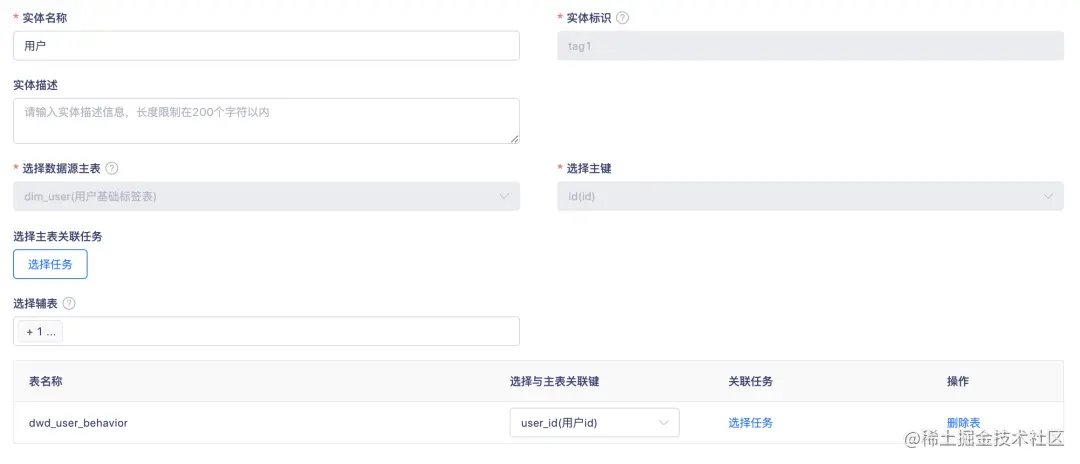
Task: Open the dim_user data source dropdown arrow
Action: [503, 196]
